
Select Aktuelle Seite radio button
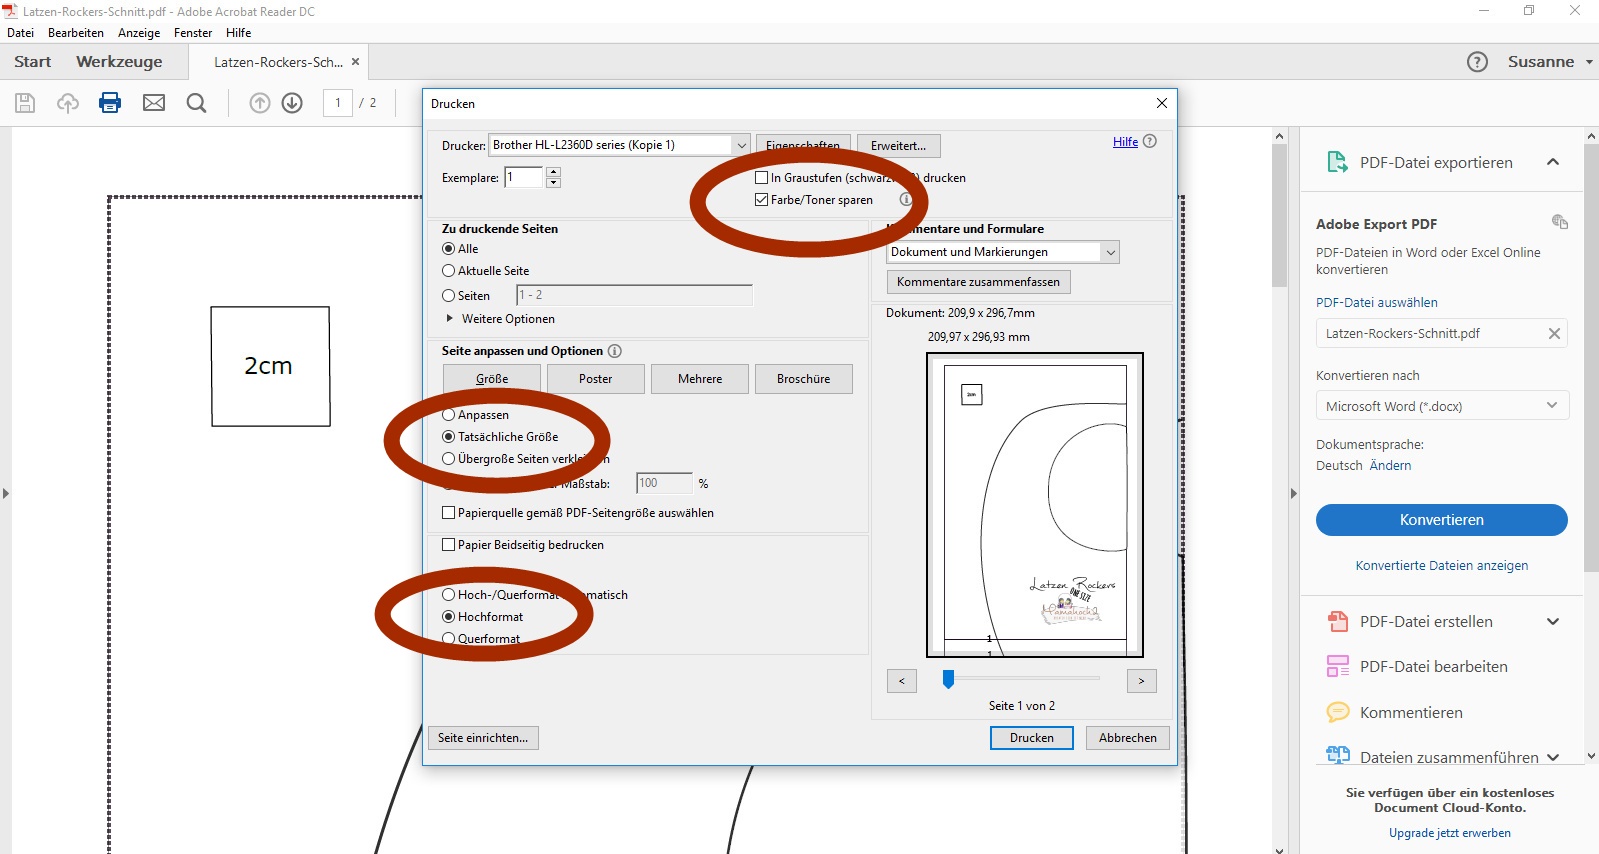pos(448,271)
